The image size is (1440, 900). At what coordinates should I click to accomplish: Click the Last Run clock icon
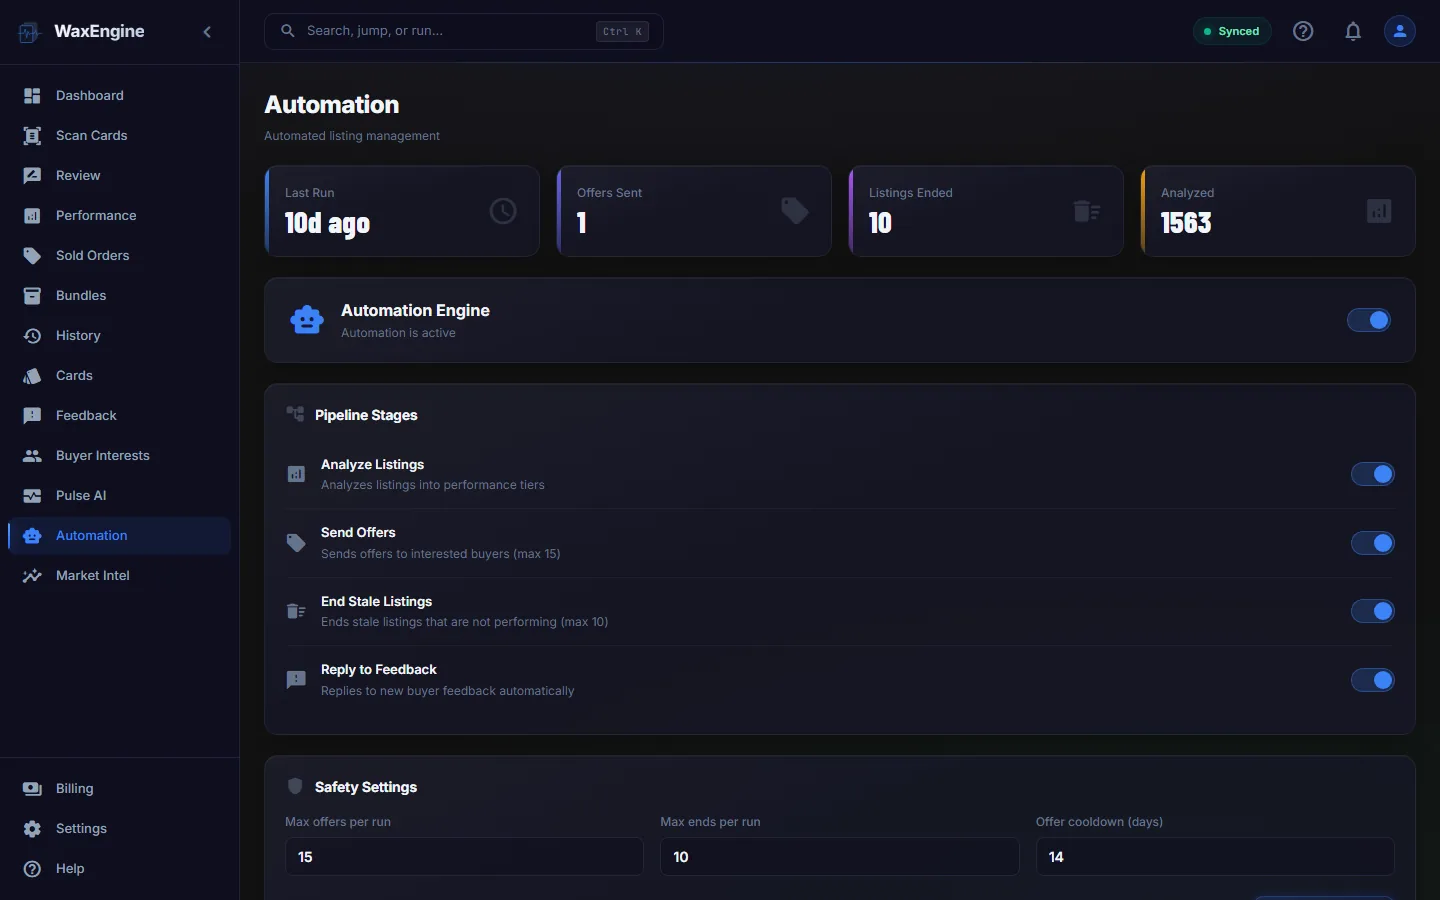tap(503, 211)
